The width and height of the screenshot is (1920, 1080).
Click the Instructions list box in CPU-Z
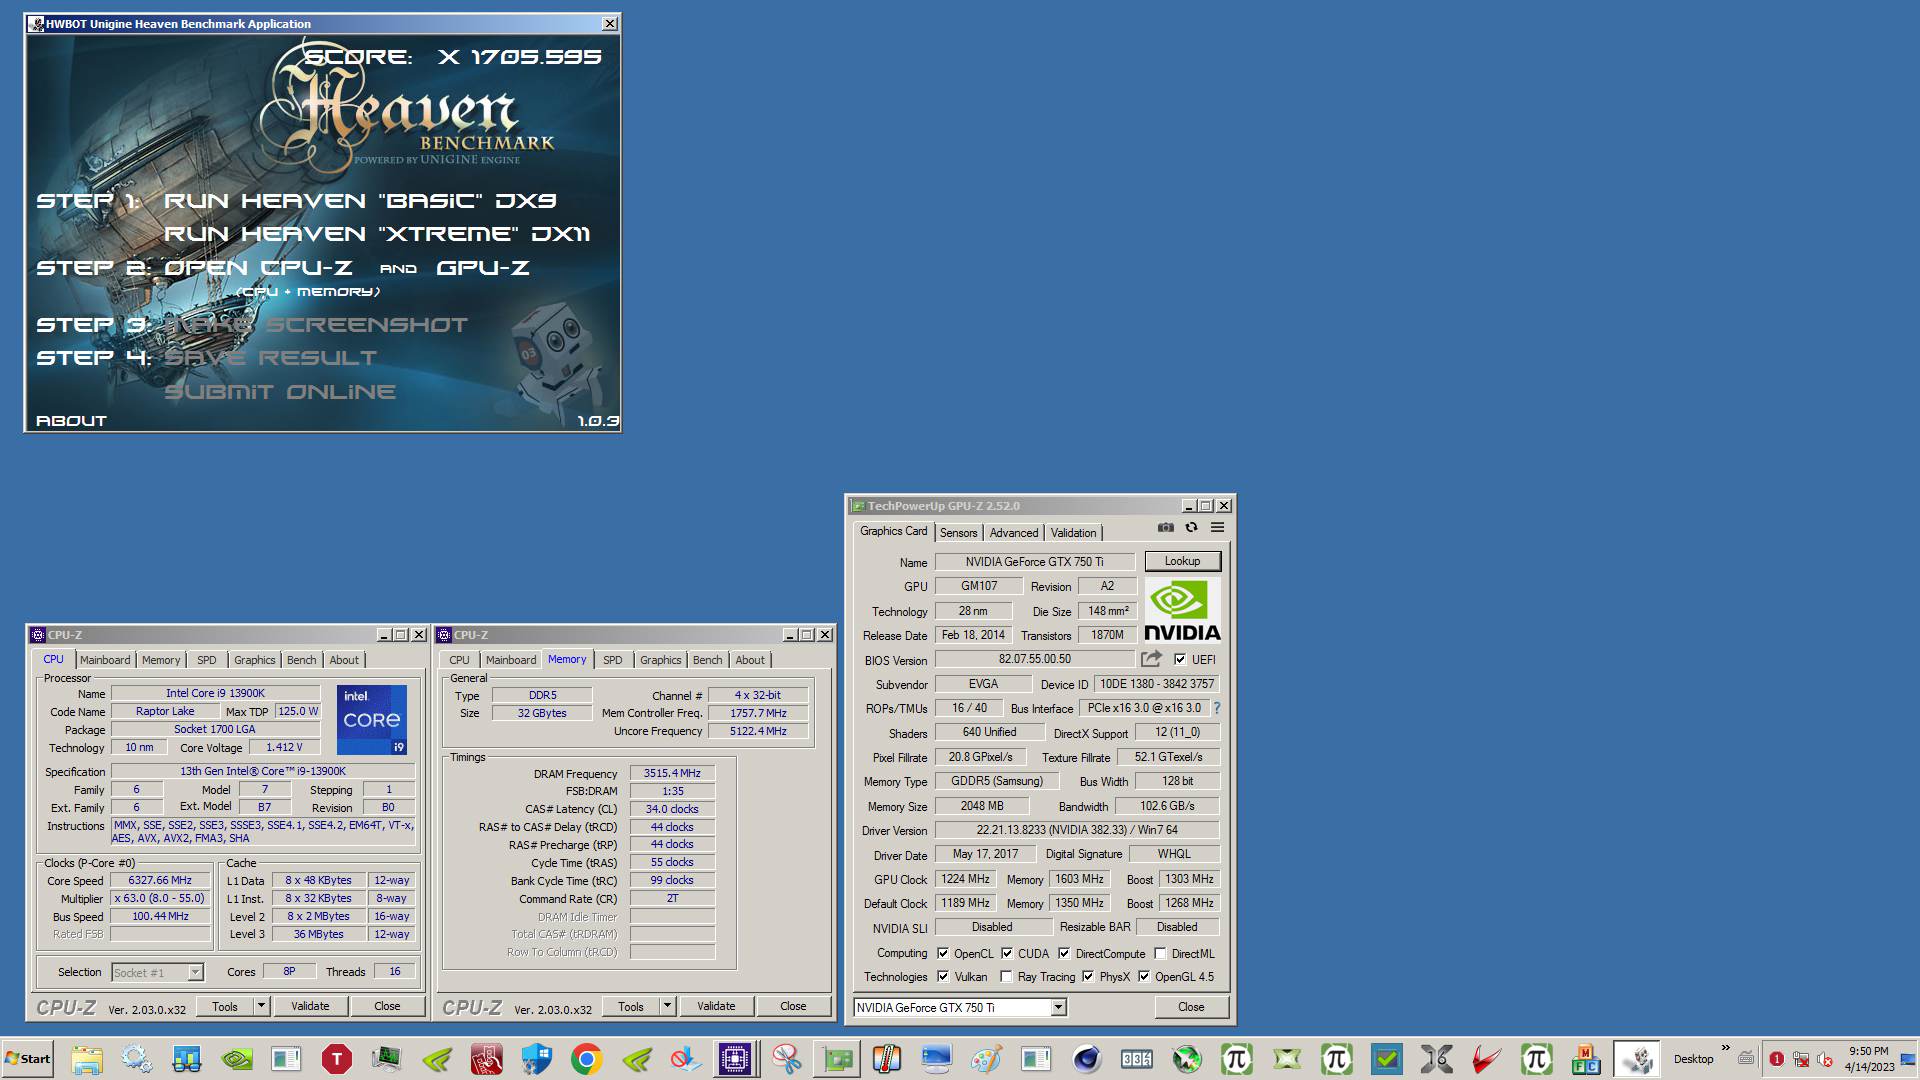(x=263, y=832)
